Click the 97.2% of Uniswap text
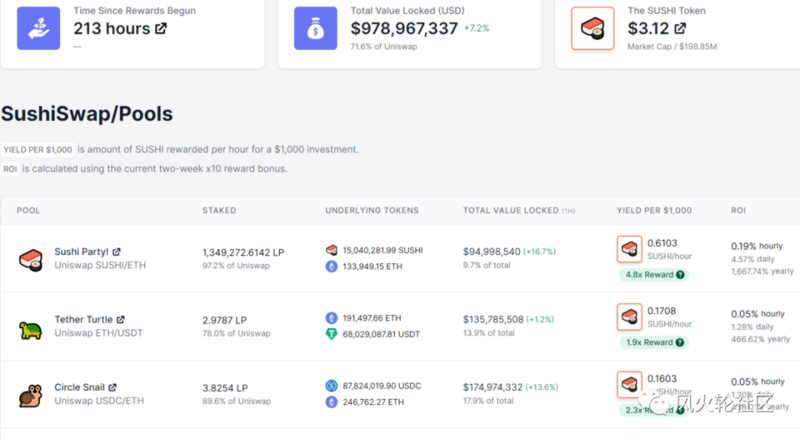This screenshot has height=439, width=800. 236,266
